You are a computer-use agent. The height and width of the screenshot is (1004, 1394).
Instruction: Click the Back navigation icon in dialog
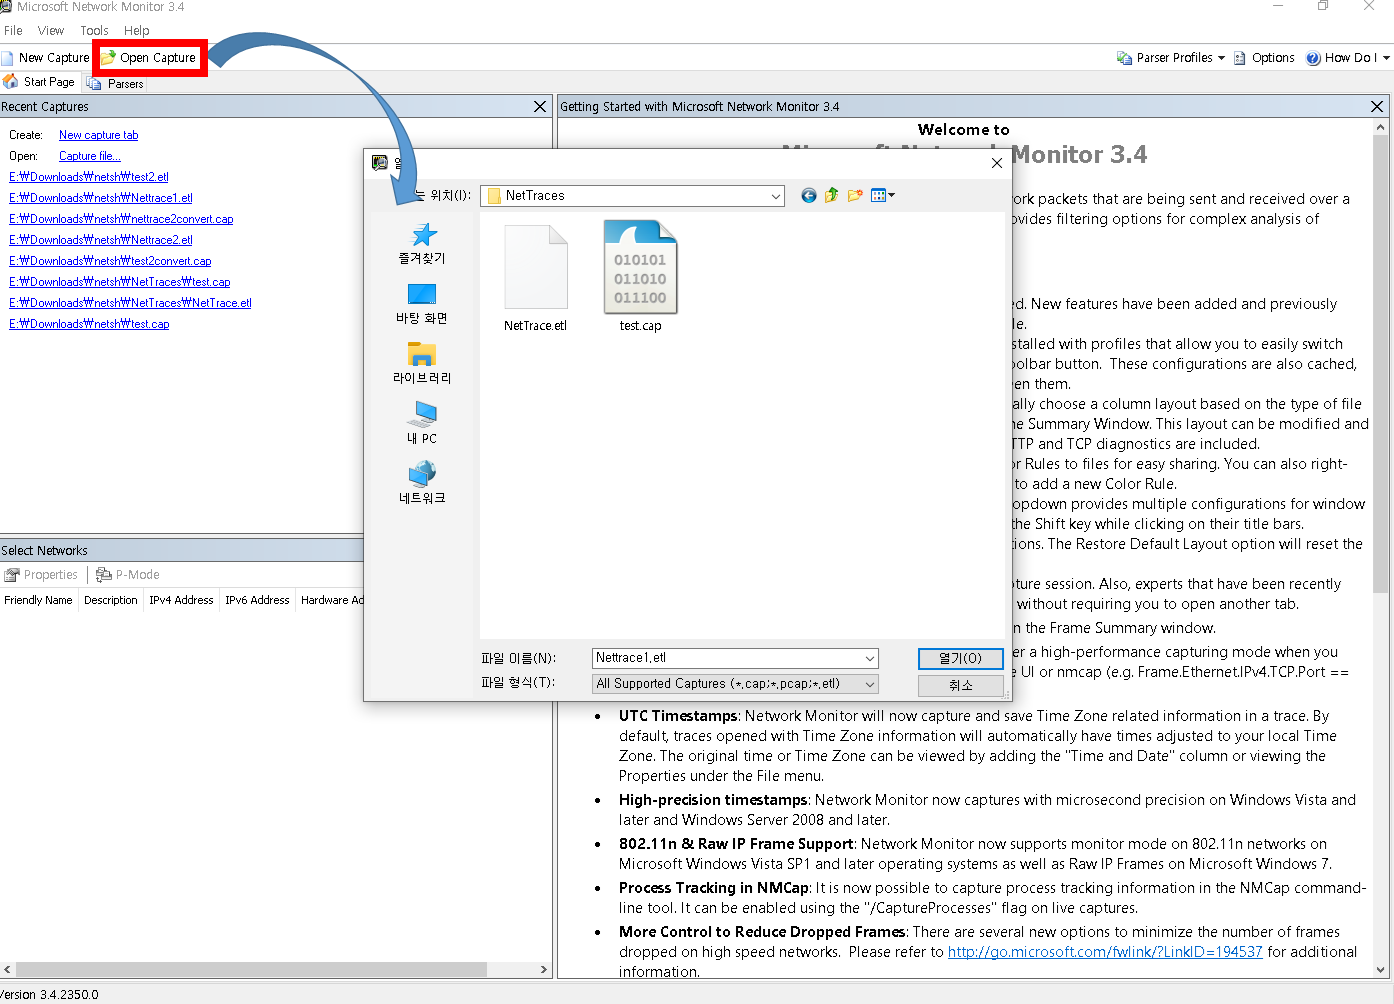click(809, 196)
